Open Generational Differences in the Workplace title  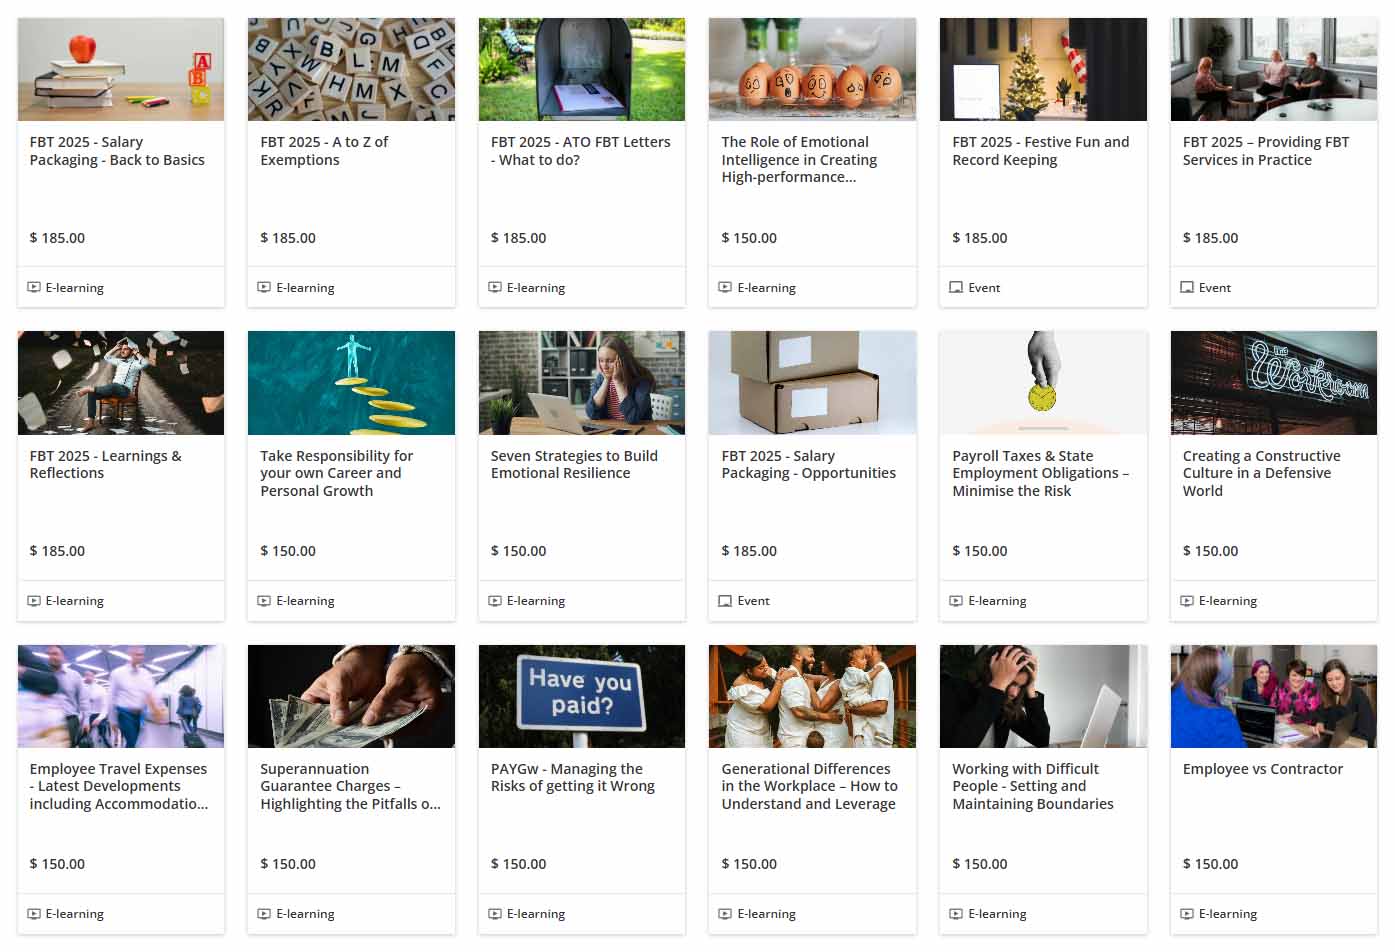[809, 786]
